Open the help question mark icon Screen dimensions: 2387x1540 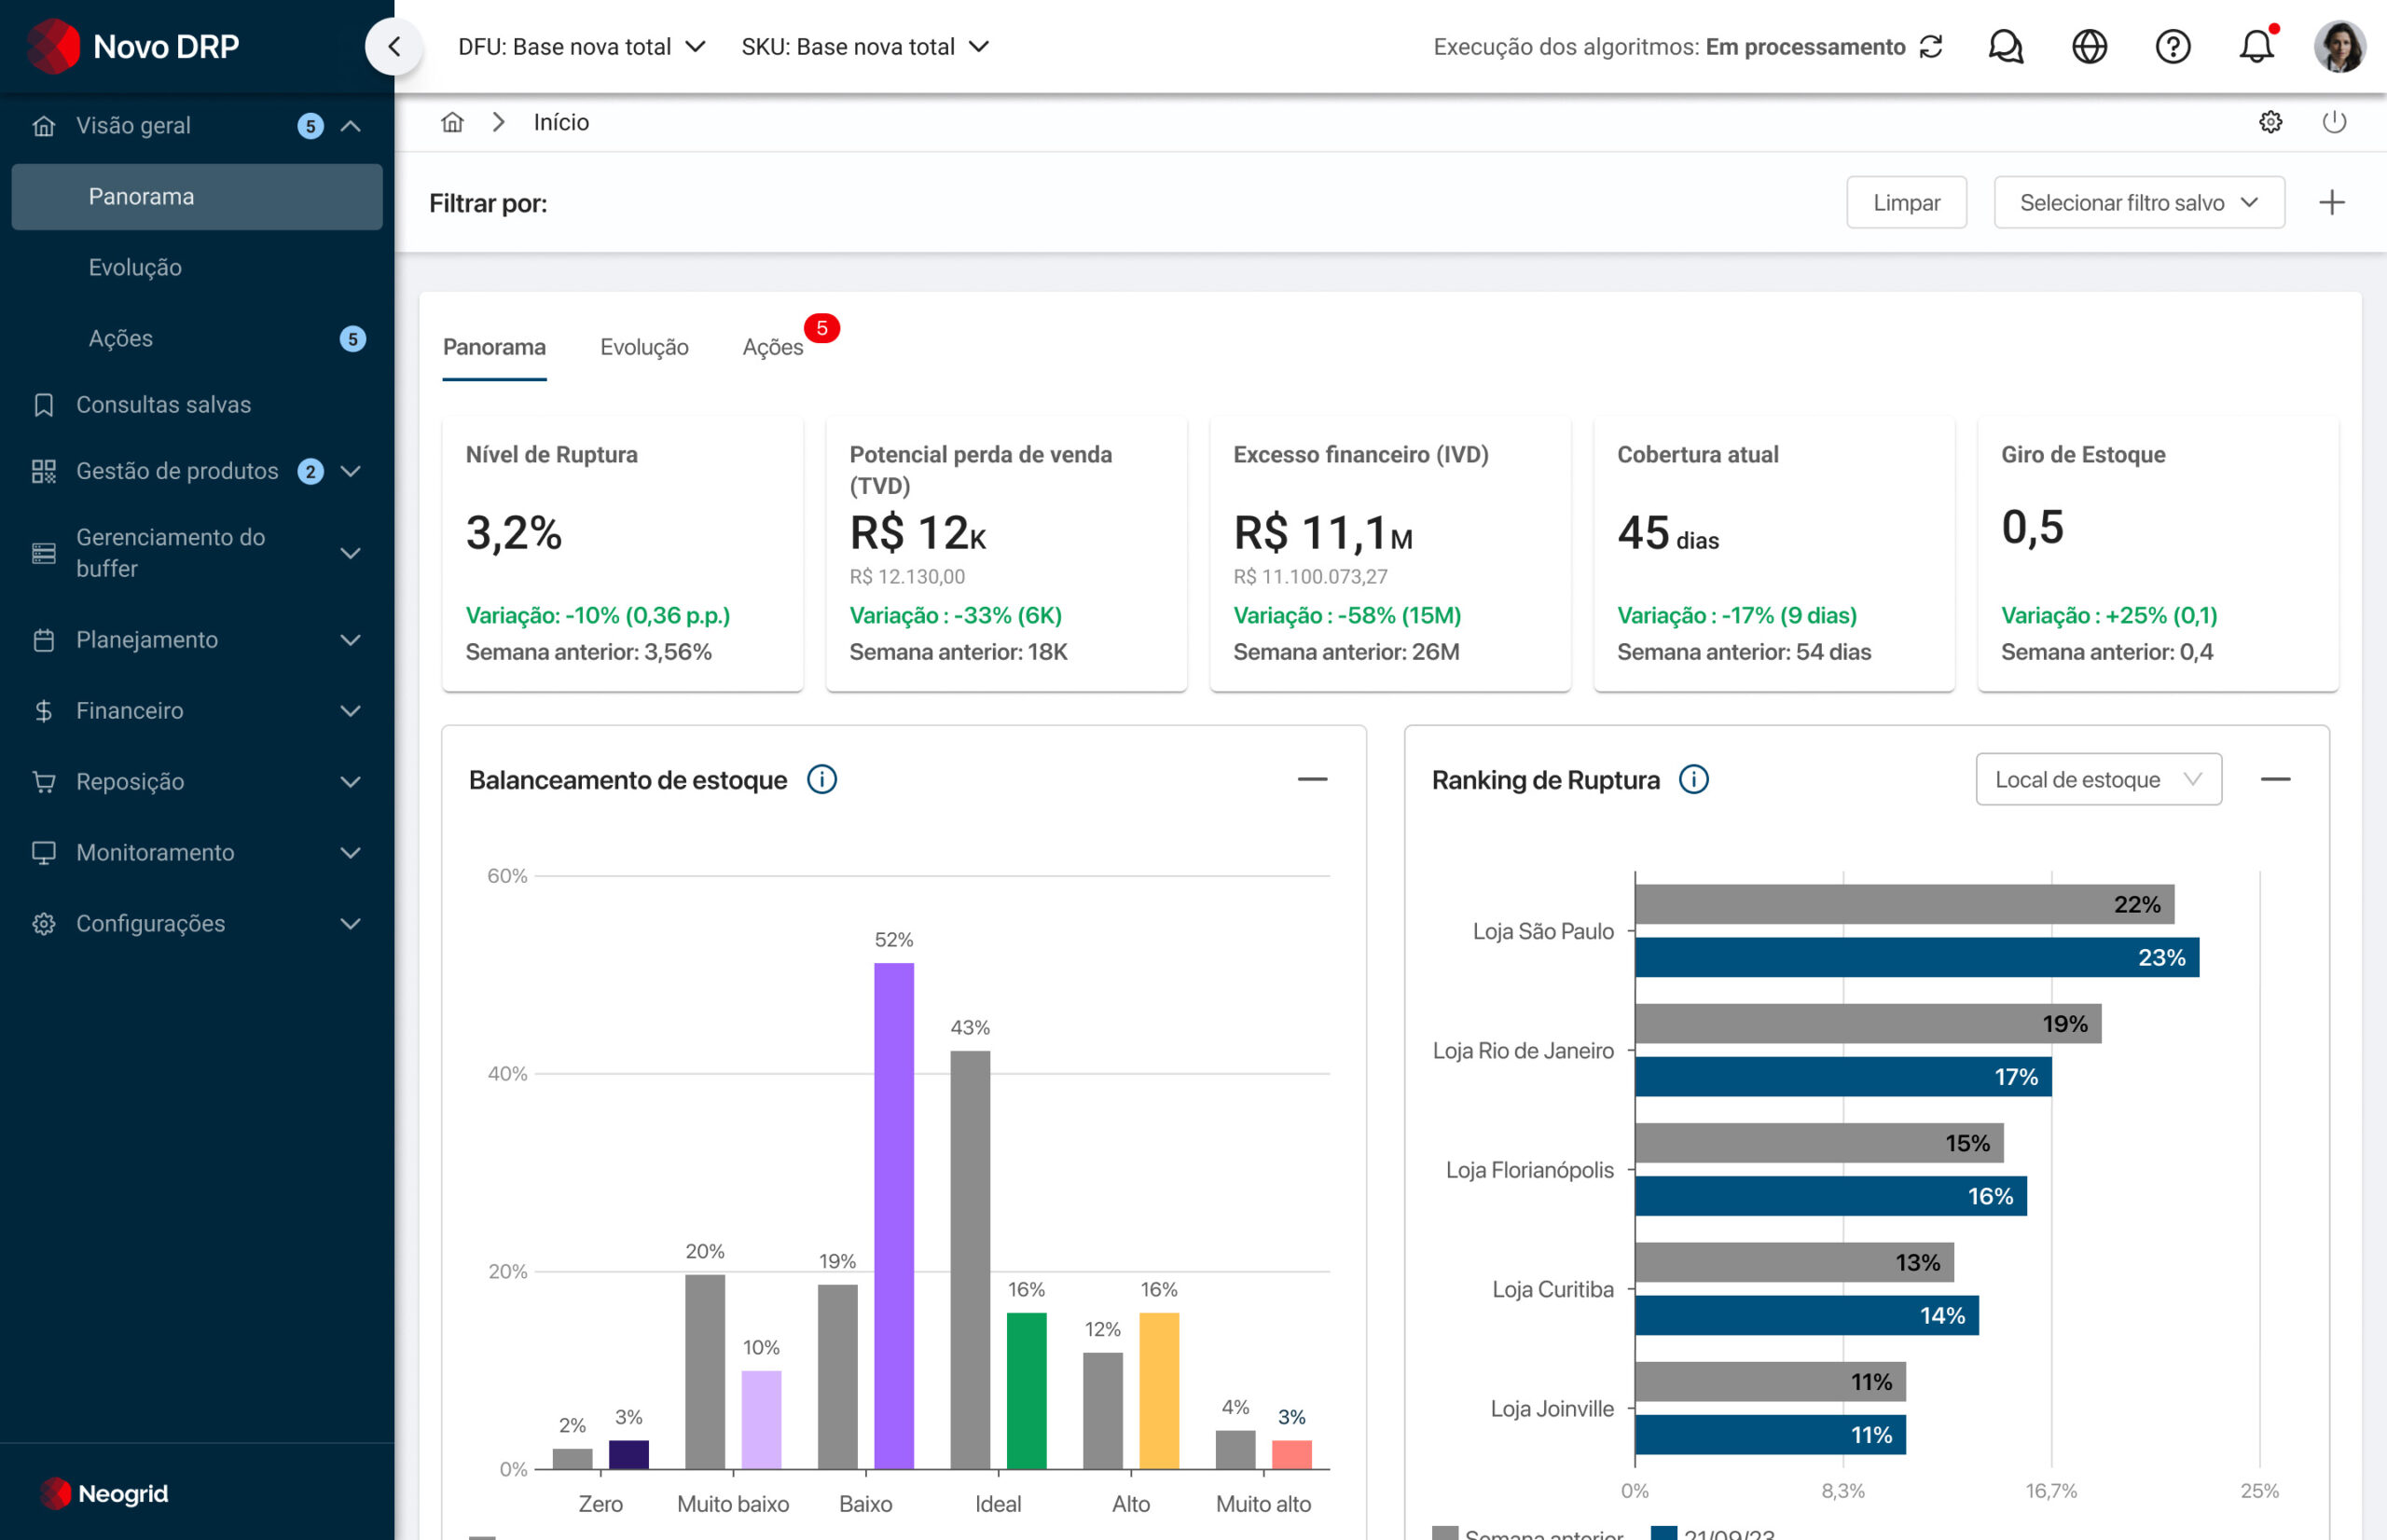tap(2173, 47)
